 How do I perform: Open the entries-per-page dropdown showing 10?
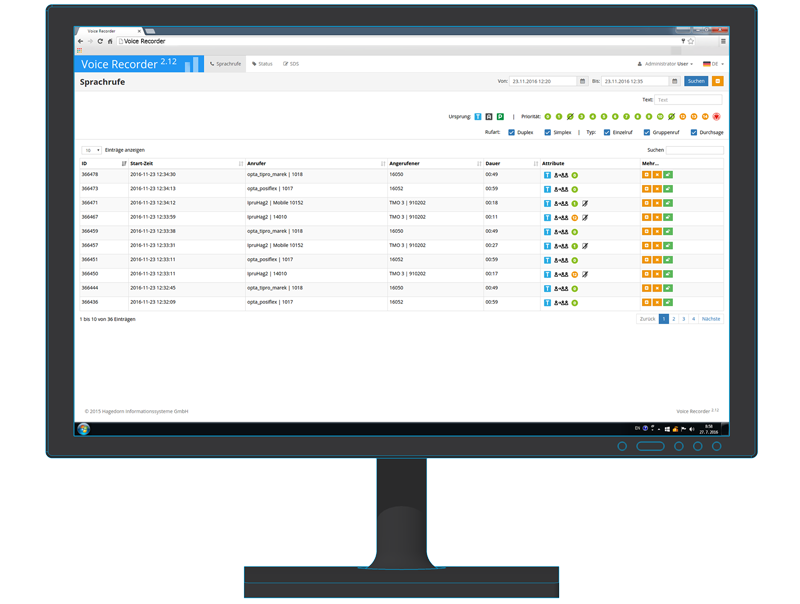(91, 150)
